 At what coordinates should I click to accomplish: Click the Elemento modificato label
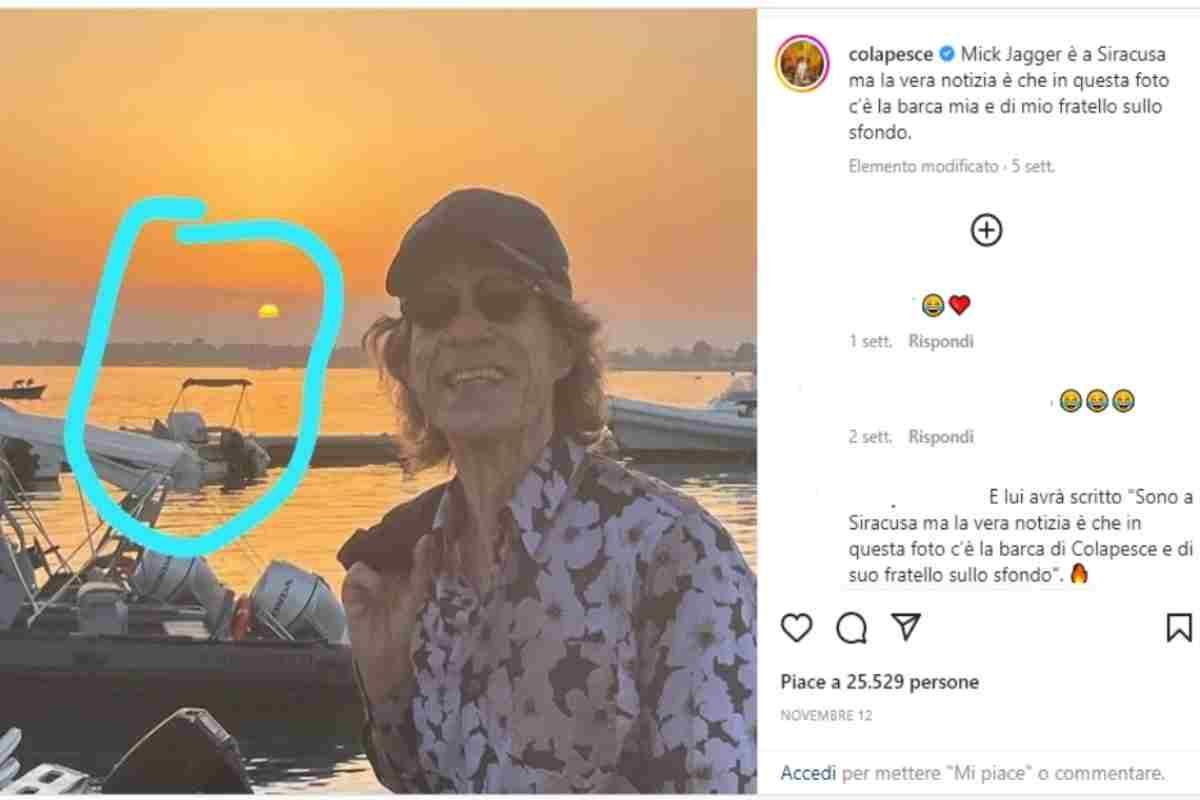(923, 167)
